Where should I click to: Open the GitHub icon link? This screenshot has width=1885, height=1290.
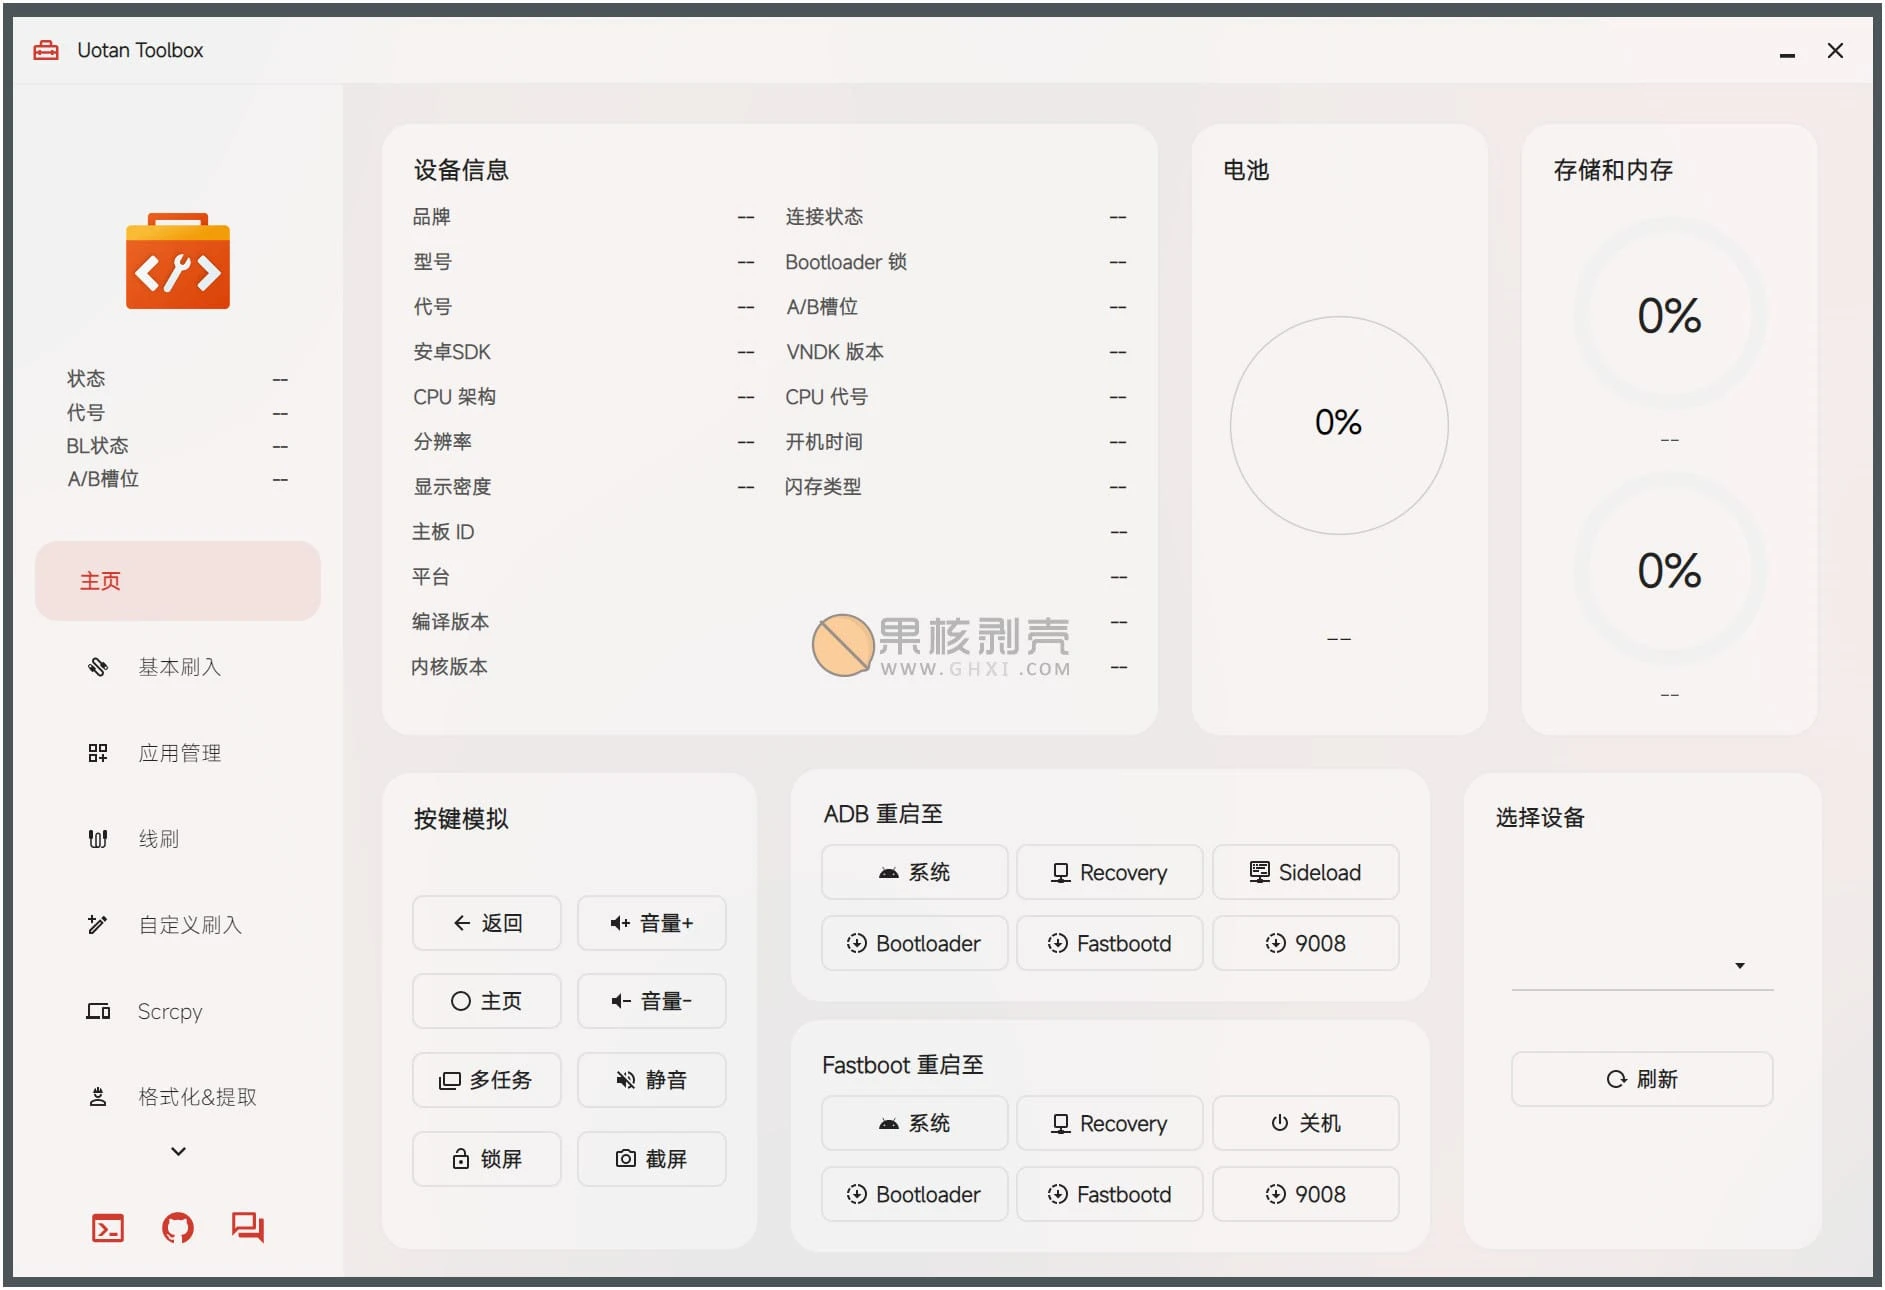point(178,1227)
